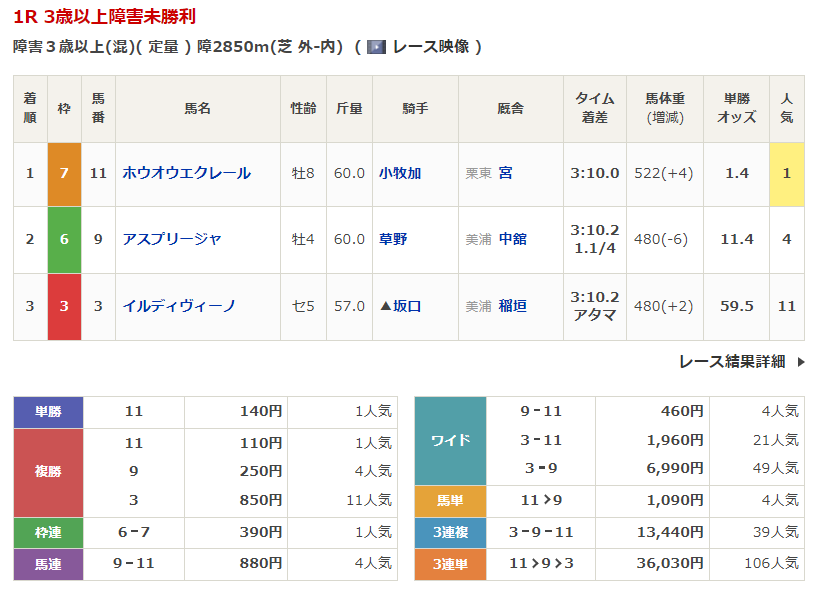
Task: View jockey 小牧加 profile
Action: point(400,173)
